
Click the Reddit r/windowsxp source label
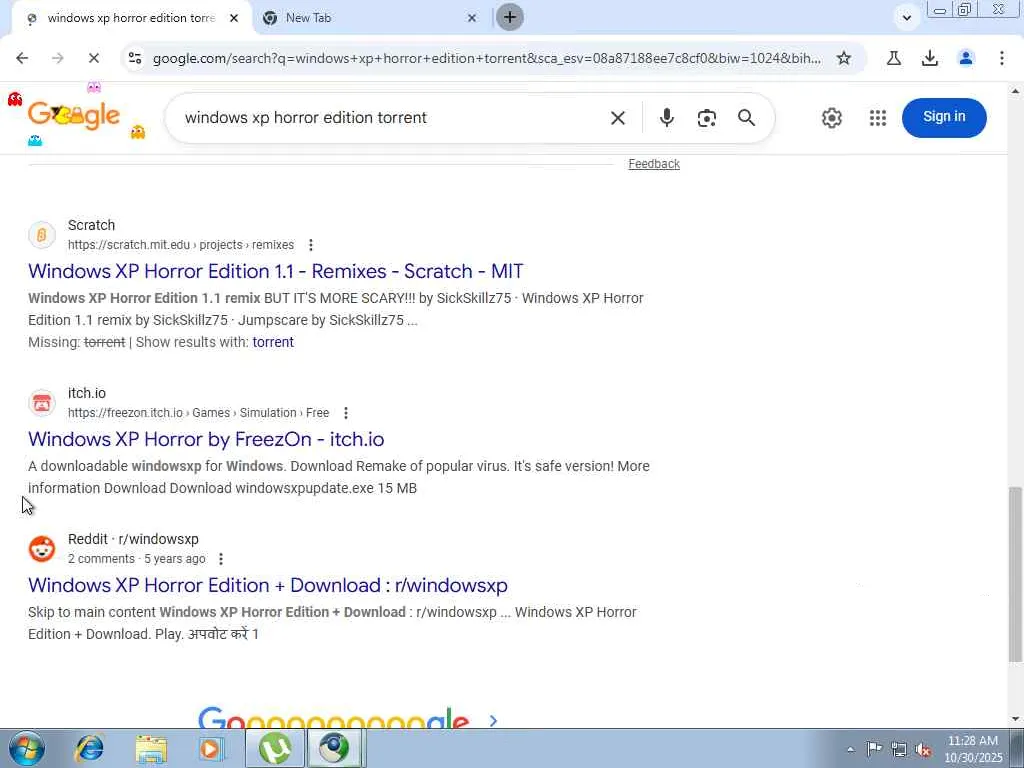tap(133, 539)
